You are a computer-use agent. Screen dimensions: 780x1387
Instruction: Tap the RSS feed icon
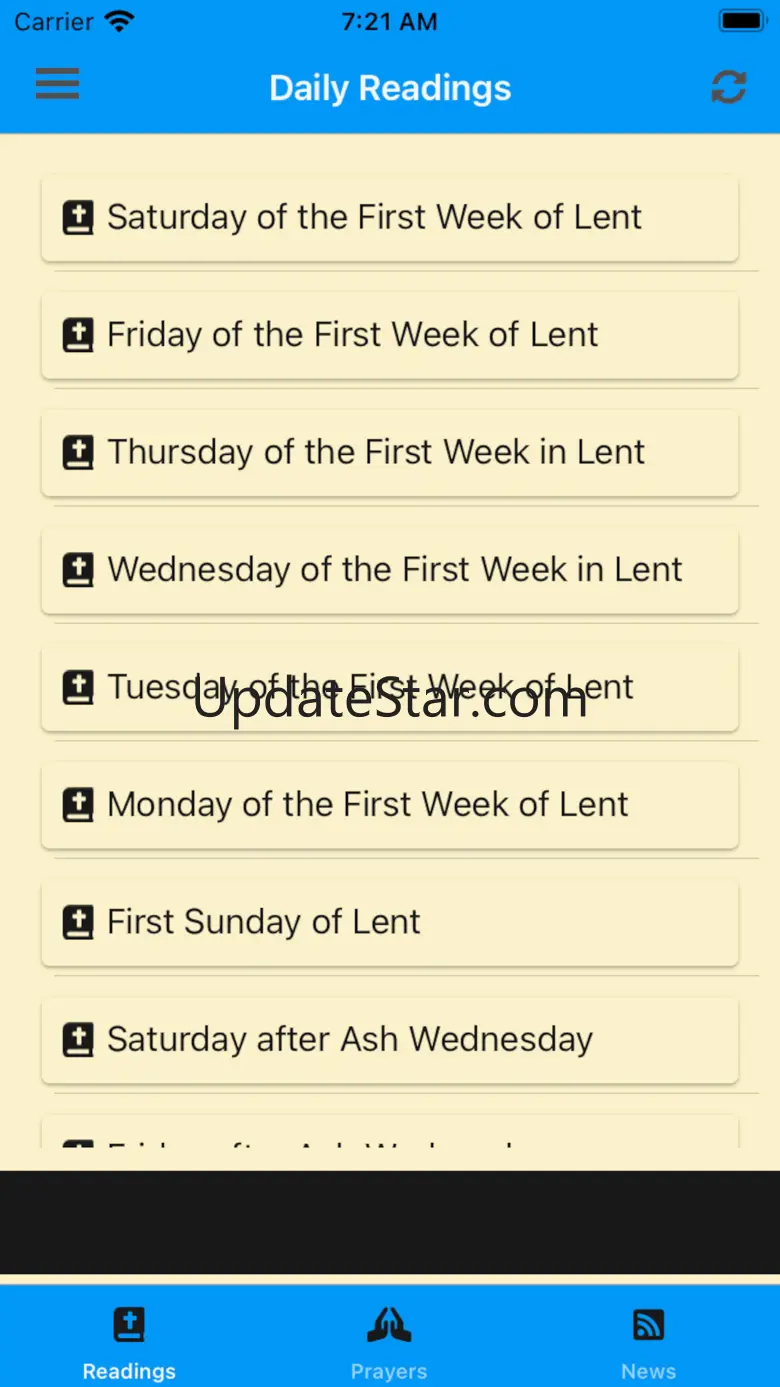tap(648, 1326)
